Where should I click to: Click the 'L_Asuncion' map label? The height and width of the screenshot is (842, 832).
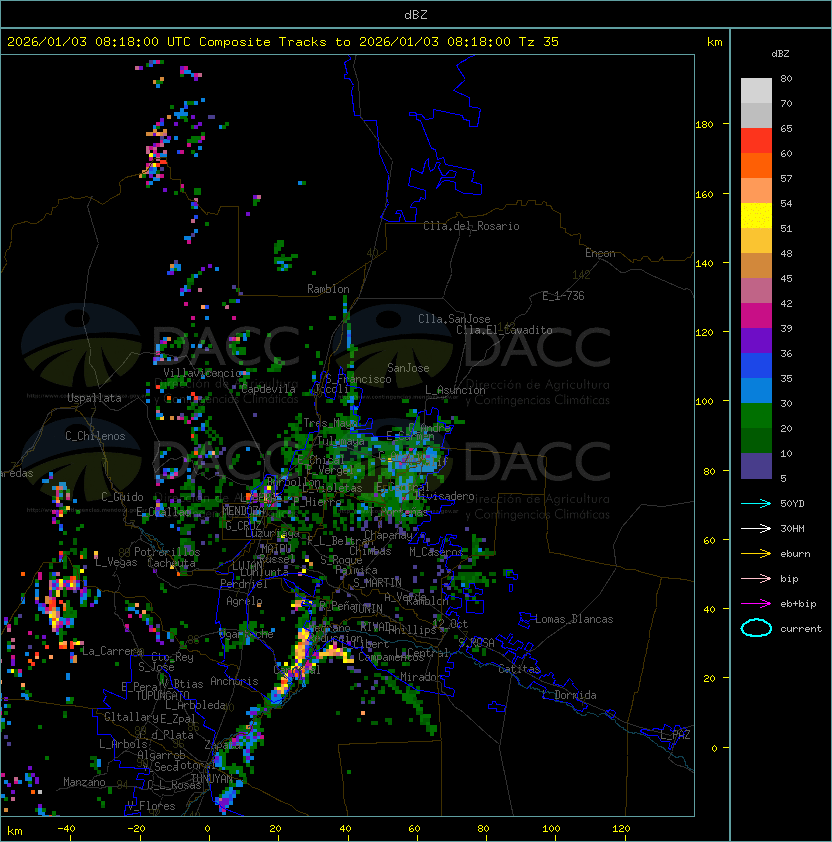pyautogui.click(x=455, y=390)
